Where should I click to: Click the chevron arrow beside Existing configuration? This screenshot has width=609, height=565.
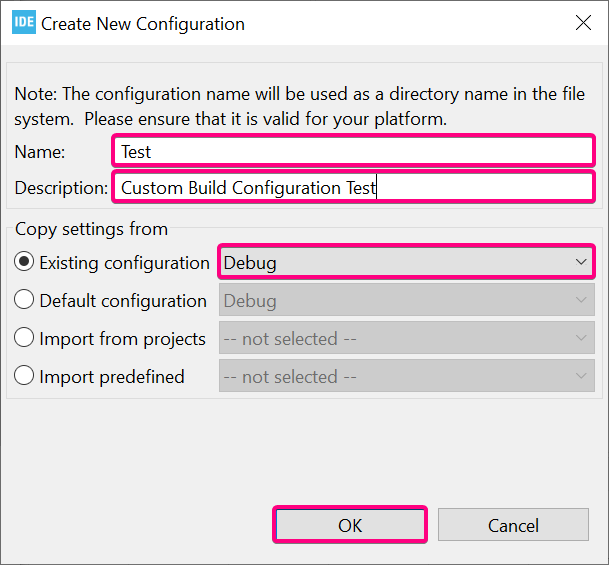tap(581, 263)
